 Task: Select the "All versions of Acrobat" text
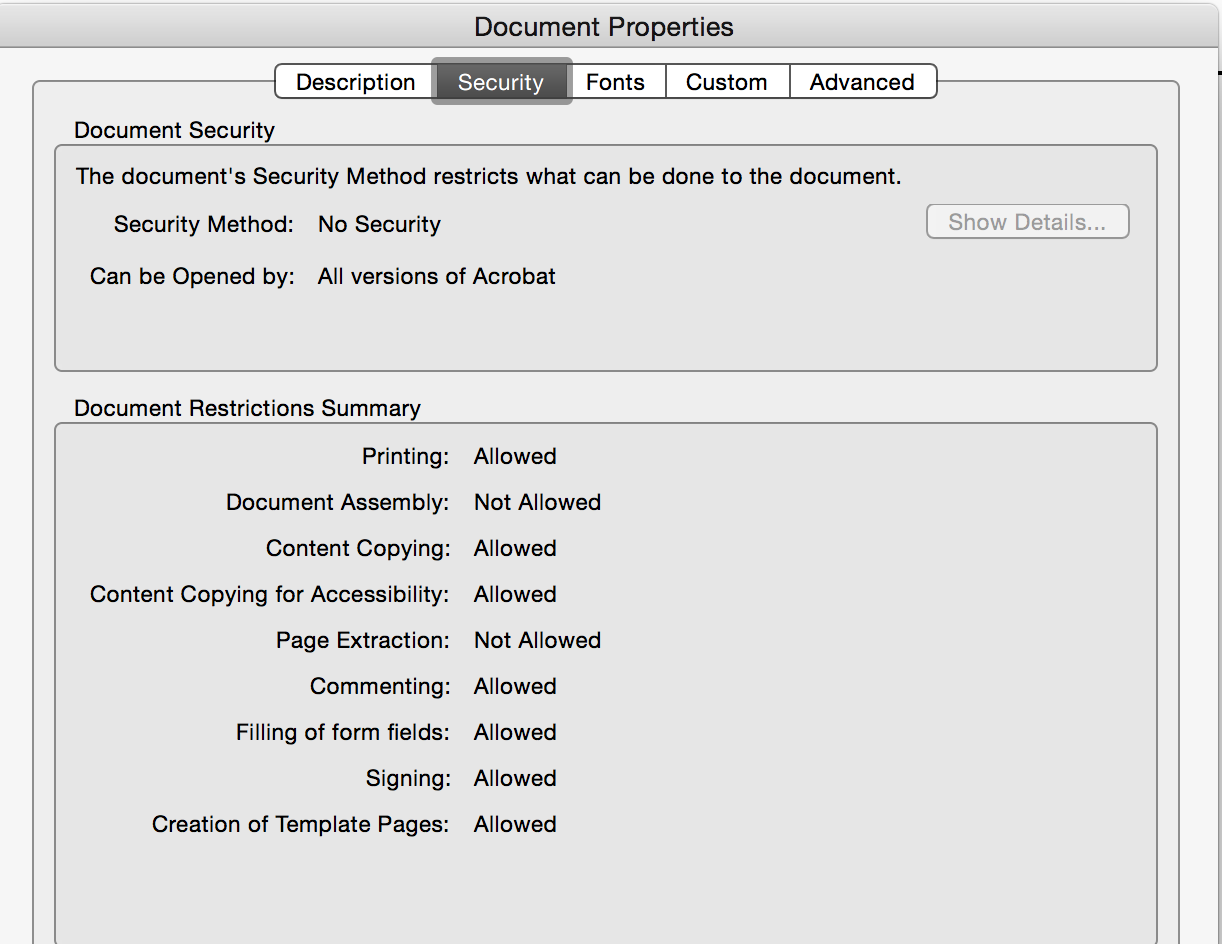436,276
